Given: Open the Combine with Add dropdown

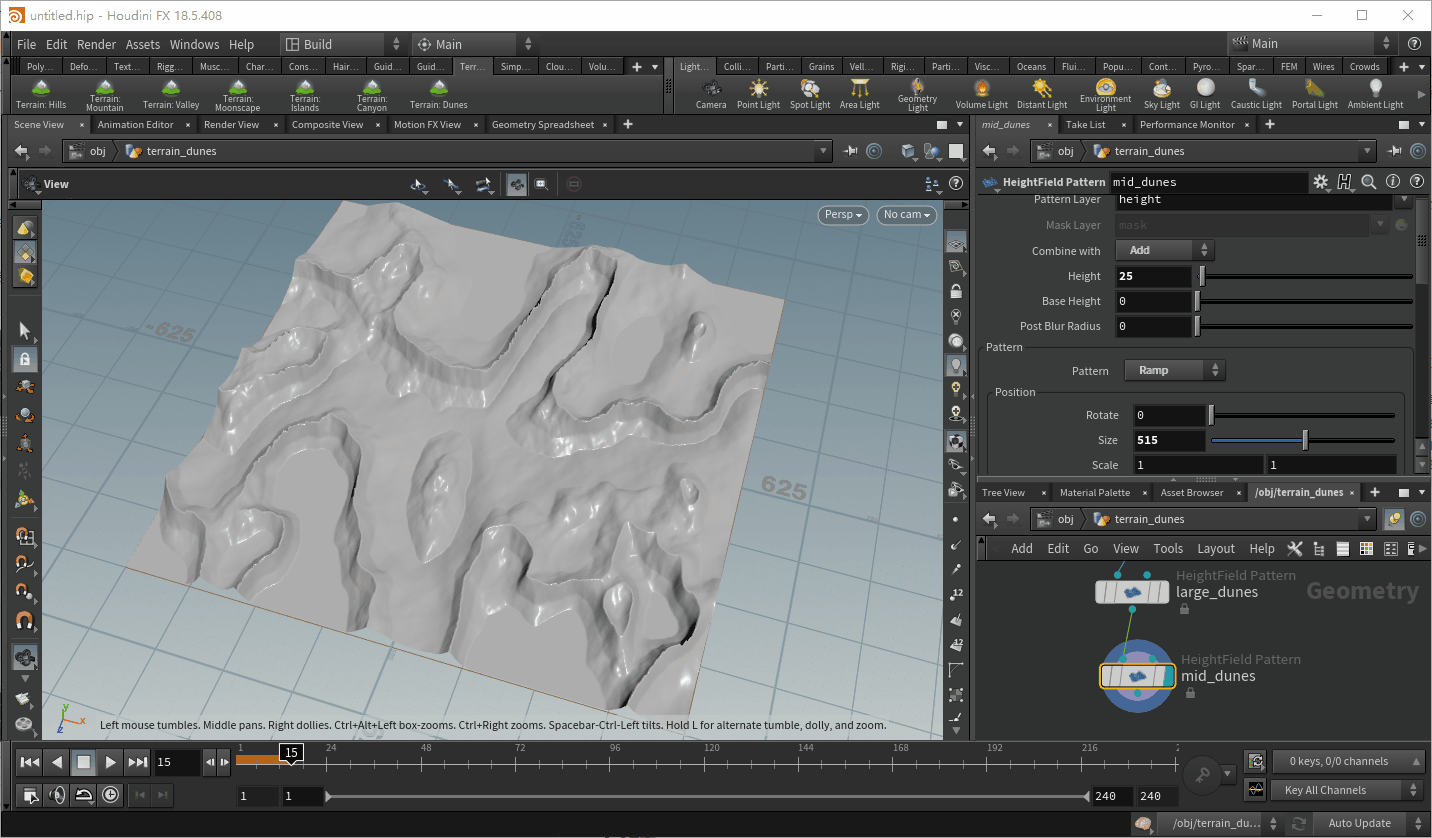Looking at the screenshot, I should coord(1165,250).
